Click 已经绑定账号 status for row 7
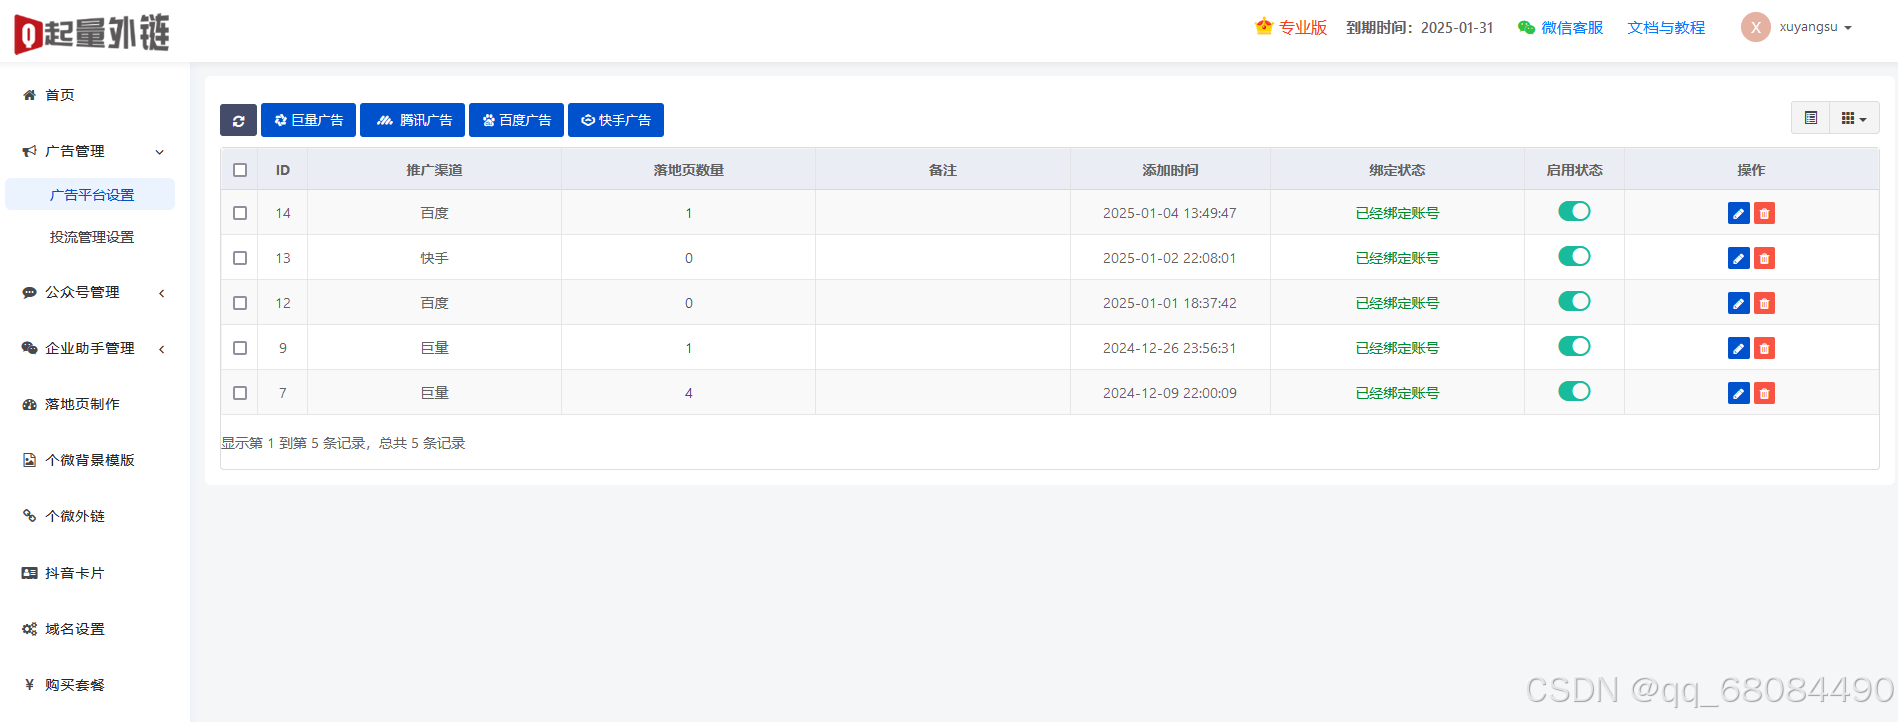 pos(1397,393)
